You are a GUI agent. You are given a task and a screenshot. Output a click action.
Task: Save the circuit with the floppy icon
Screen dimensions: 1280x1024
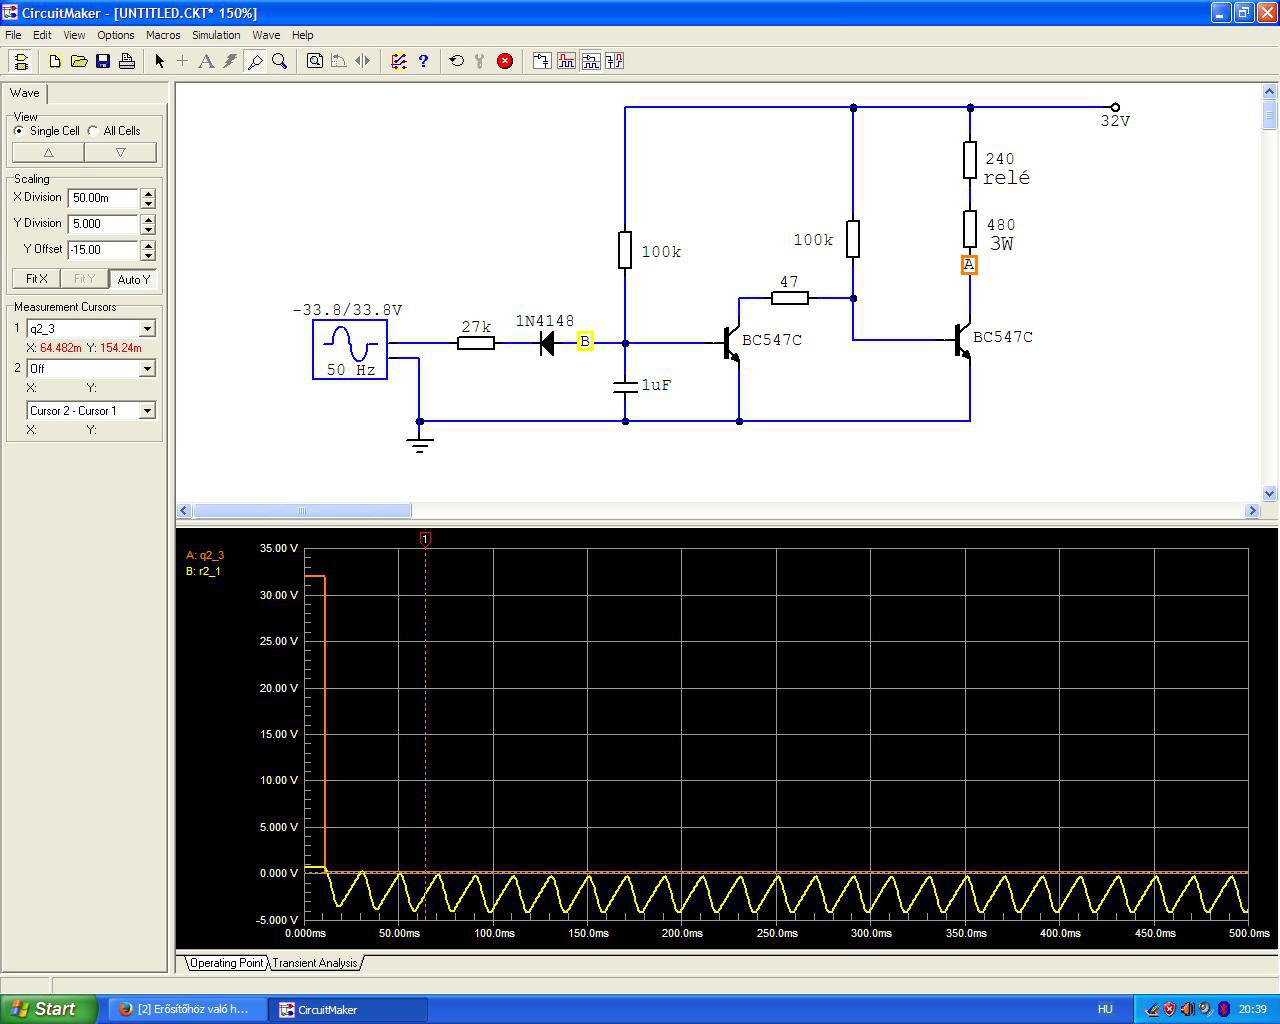click(x=103, y=61)
